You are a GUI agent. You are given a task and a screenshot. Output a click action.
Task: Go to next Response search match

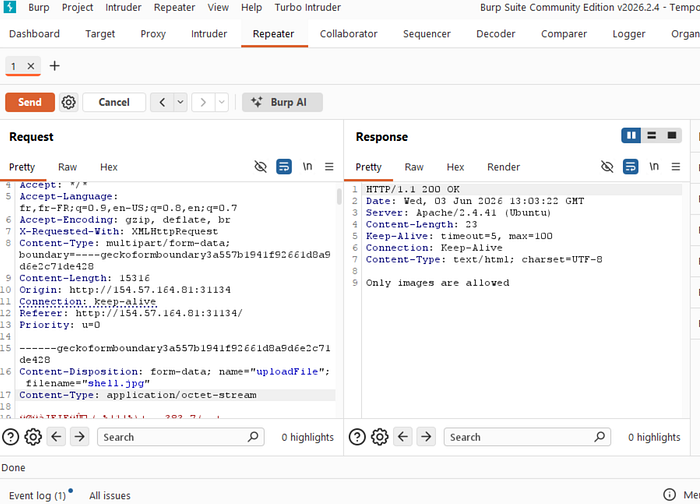(426, 437)
